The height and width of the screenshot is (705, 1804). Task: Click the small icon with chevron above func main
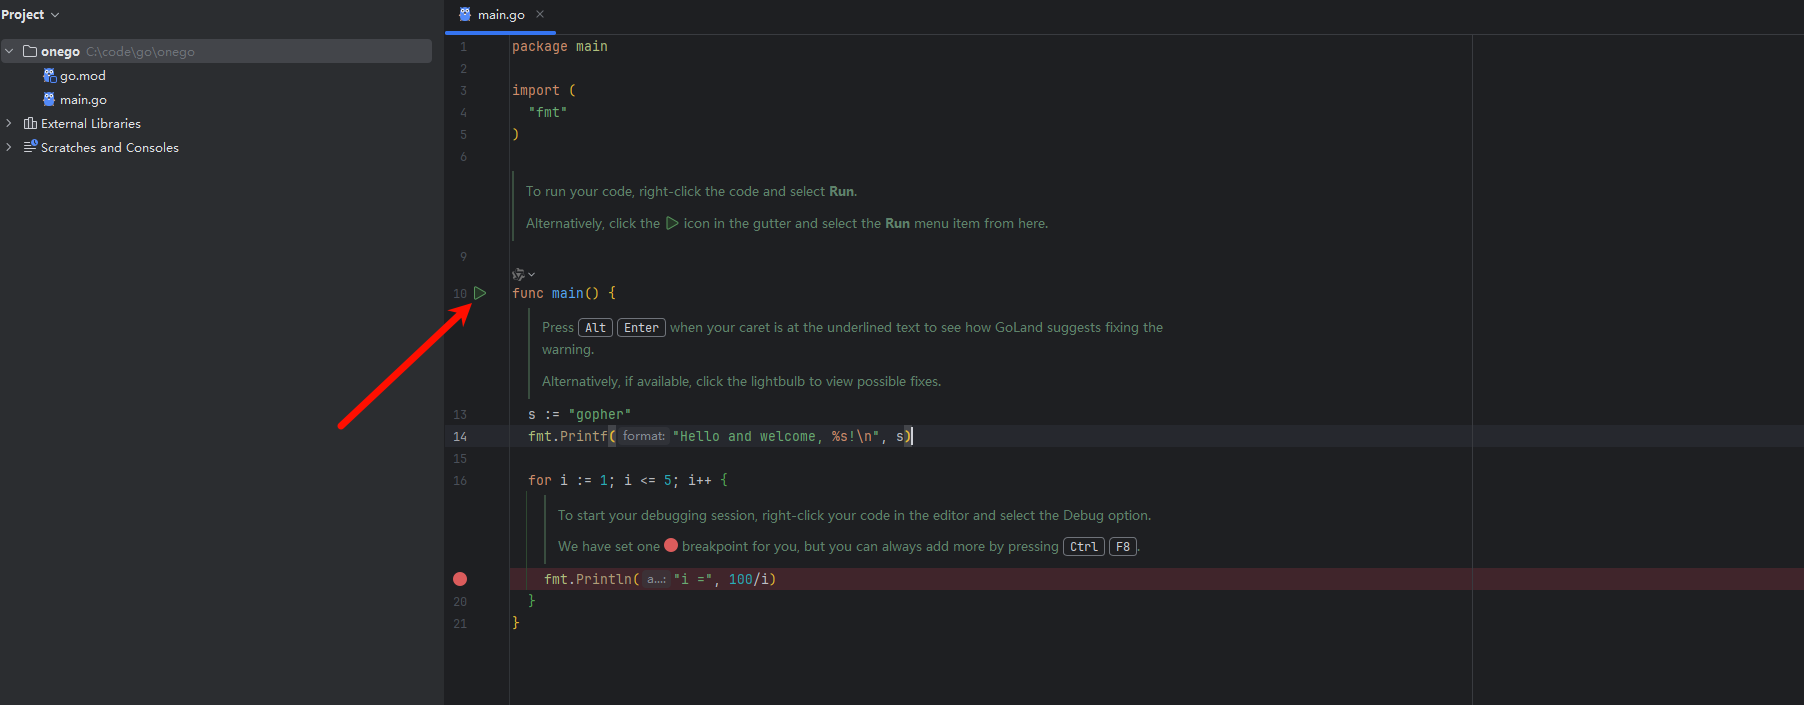click(x=522, y=274)
